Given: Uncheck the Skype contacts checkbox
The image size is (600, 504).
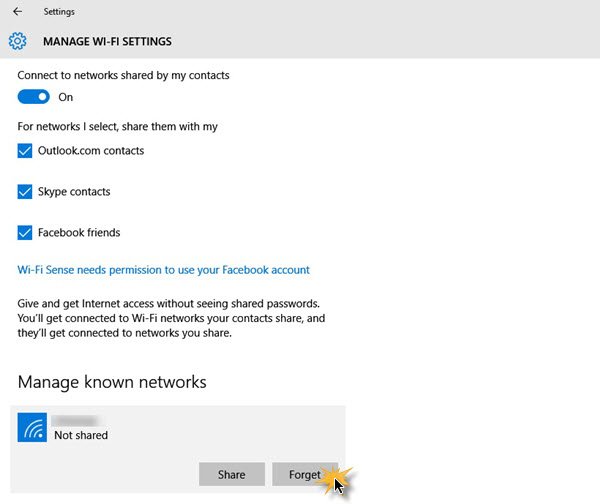Looking at the screenshot, I should point(25,192).
